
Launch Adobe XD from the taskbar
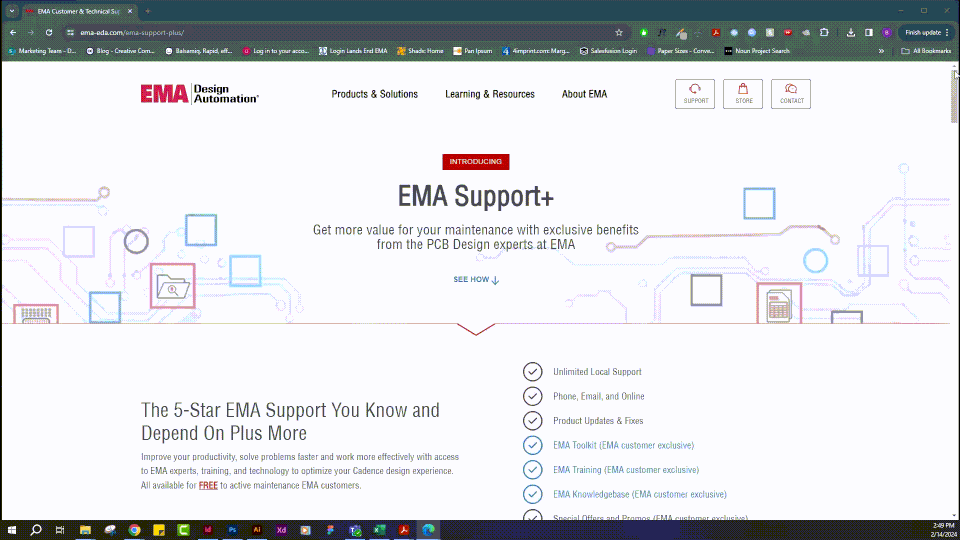pos(281,530)
